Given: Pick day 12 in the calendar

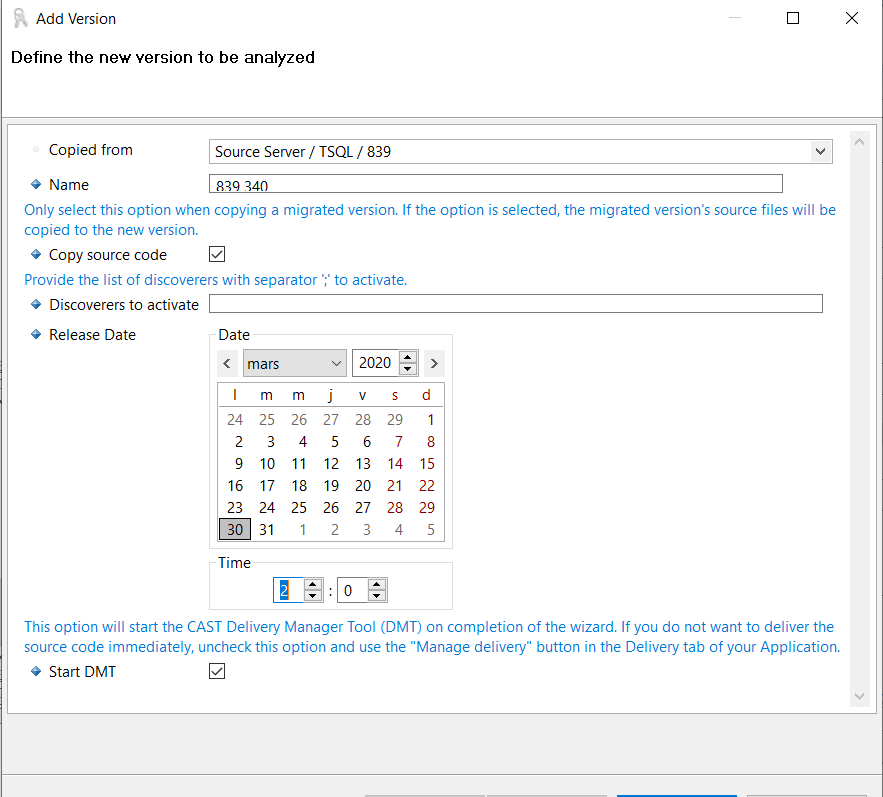Looking at the screenshot, I should pyautogui.click(x=331, y=464).
